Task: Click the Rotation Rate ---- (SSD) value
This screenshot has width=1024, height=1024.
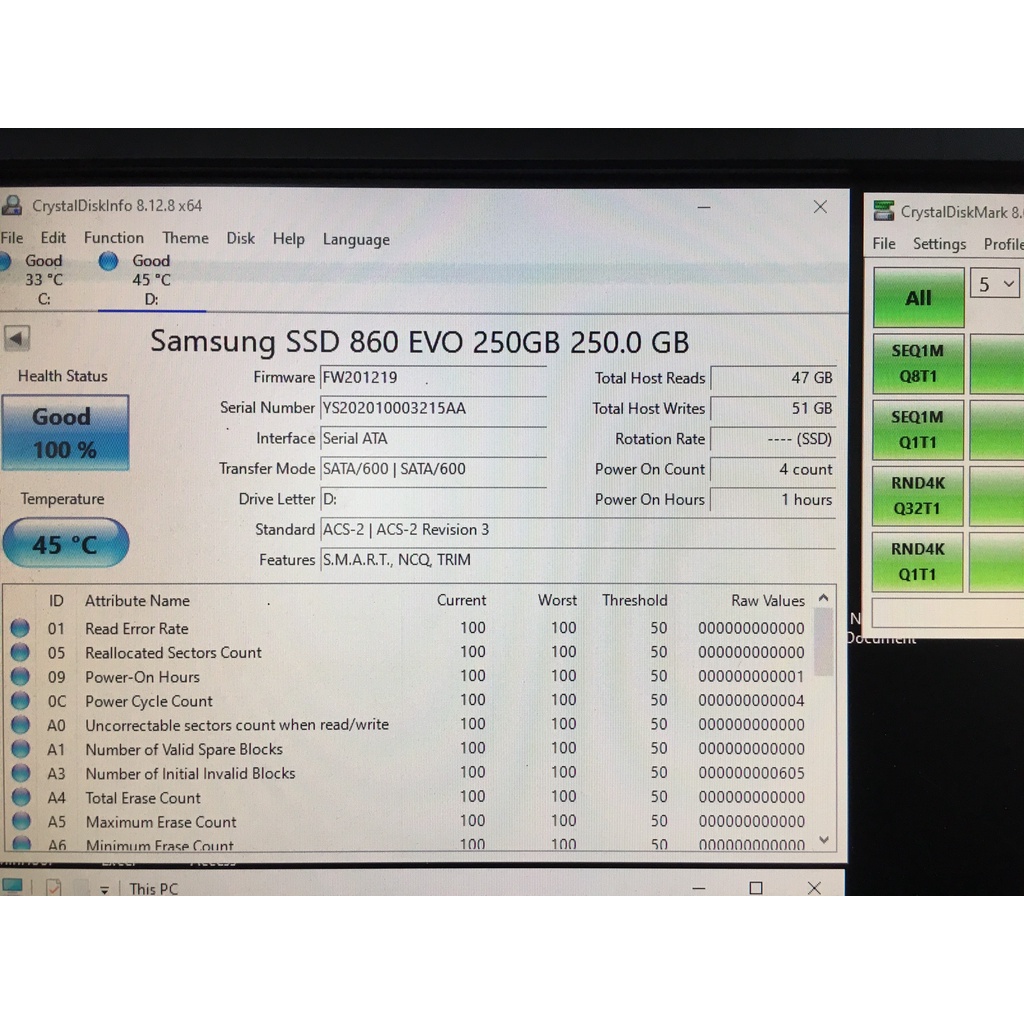Action: click(x=773, y=439)
